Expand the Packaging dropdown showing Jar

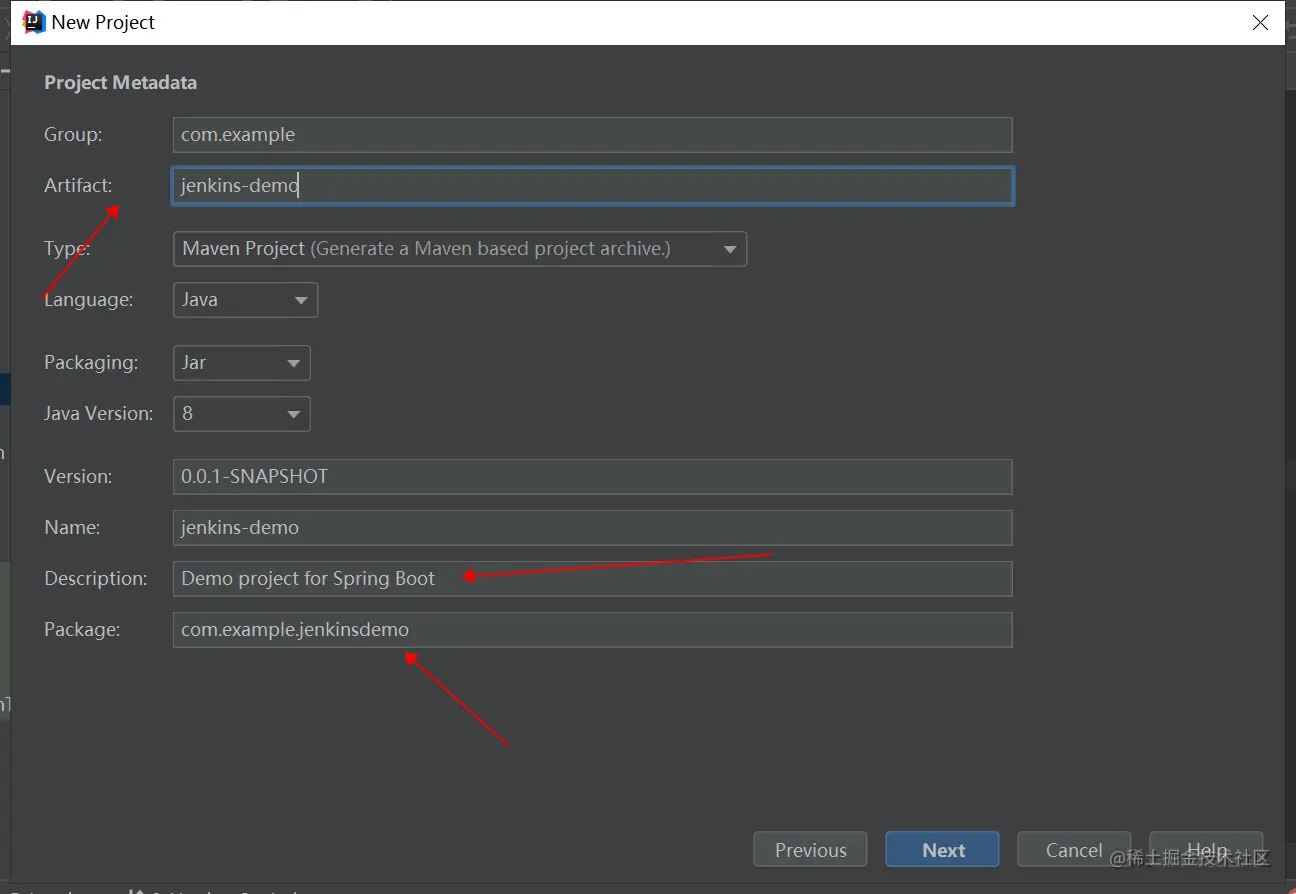[241, 363]
